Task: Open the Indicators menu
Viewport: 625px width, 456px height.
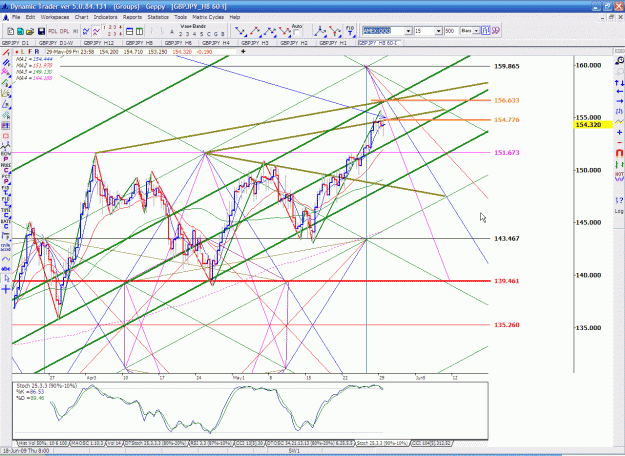Action: tap(105, 17)
